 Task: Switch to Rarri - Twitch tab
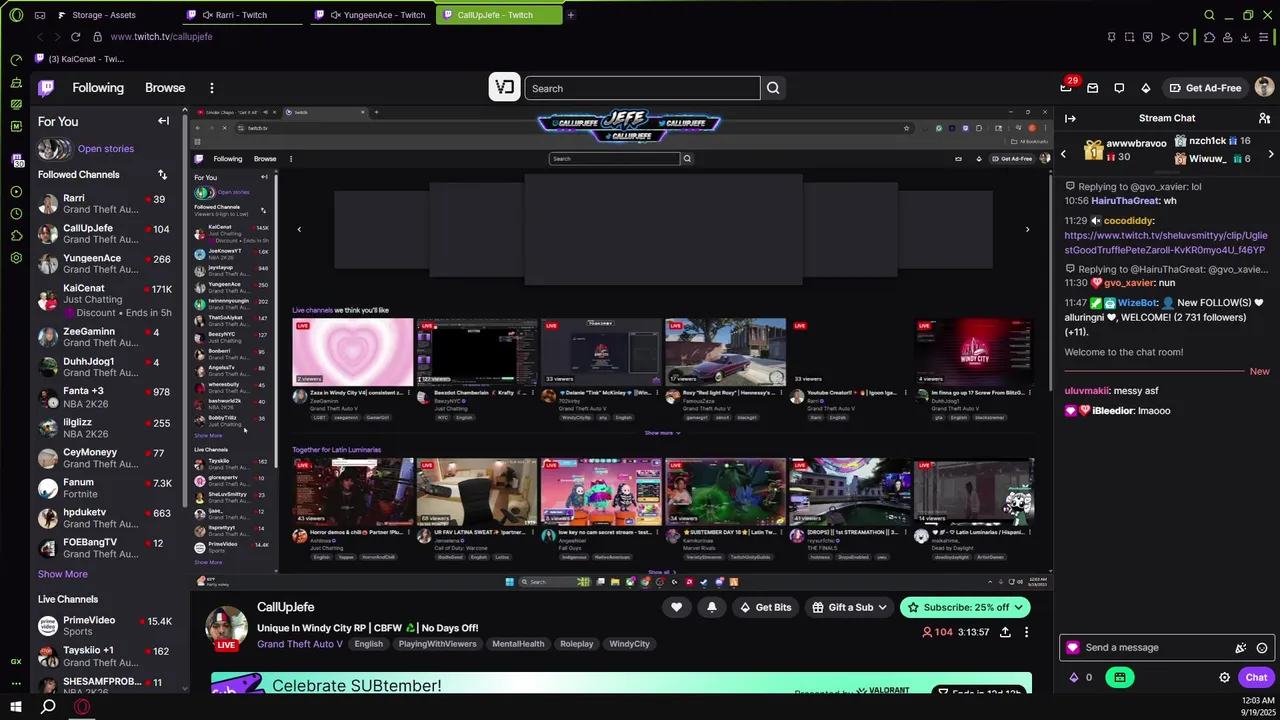(x=240, y=15)
